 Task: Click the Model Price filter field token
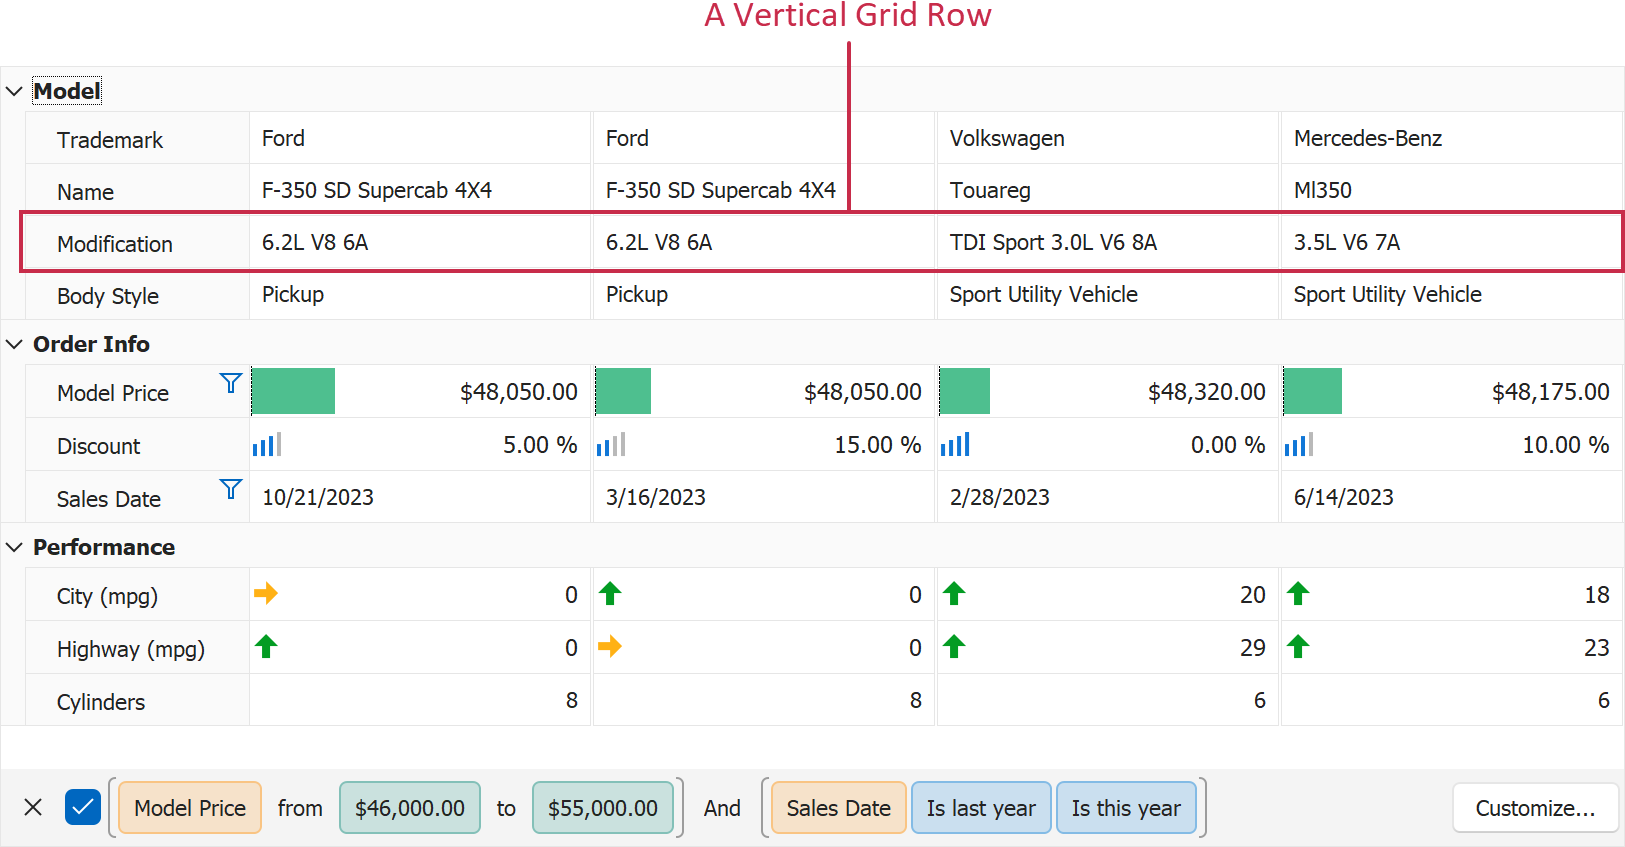(x=190, y=808)
